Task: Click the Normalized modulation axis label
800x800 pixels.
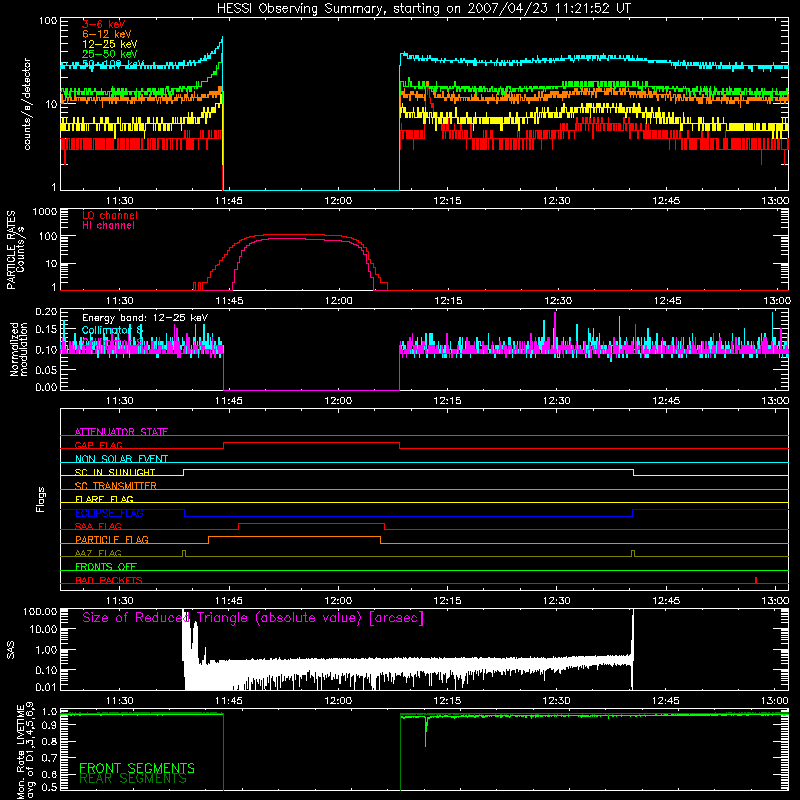Action: coord(19,349)
